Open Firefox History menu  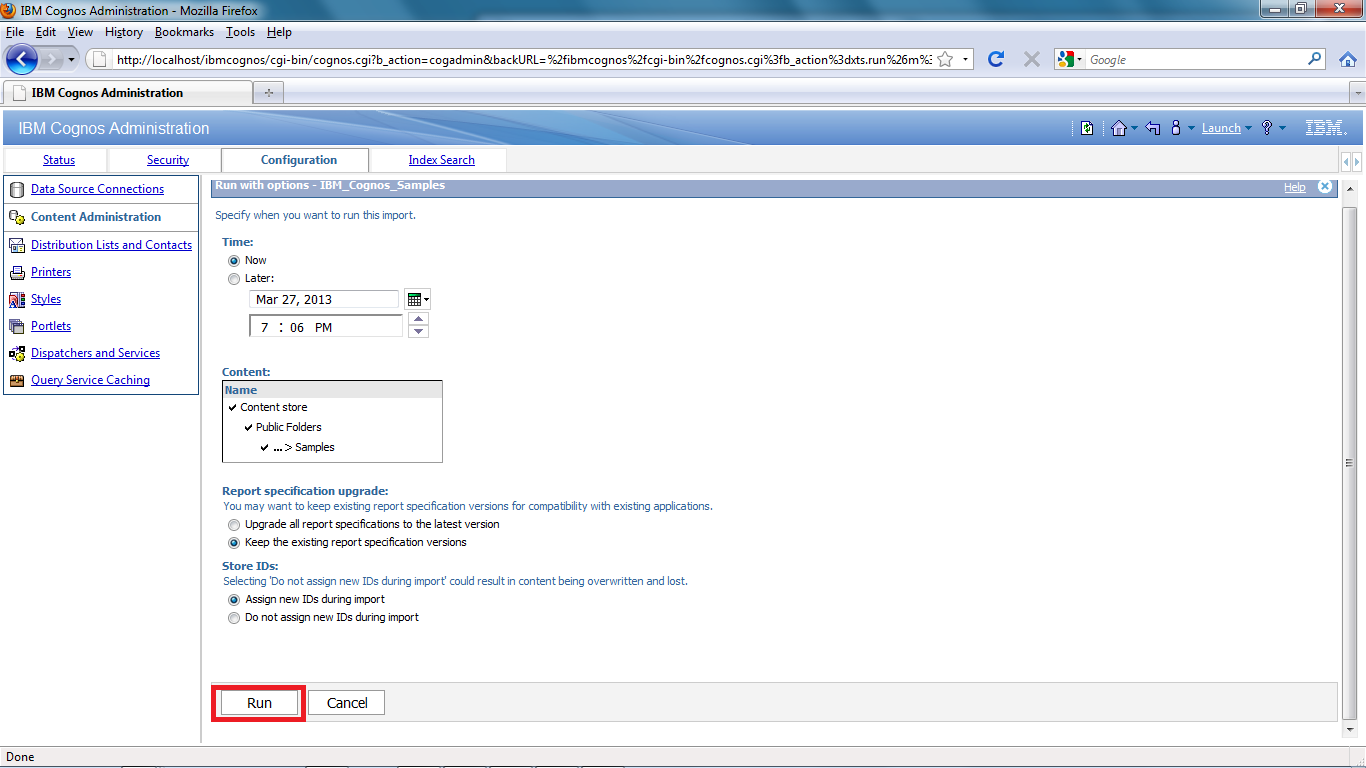click(124, 32)
